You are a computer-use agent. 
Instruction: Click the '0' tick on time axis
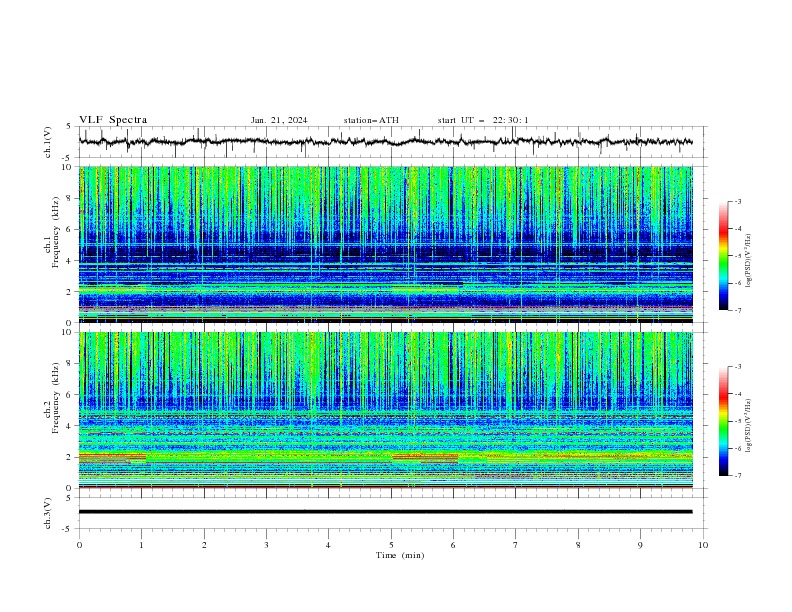79,545
